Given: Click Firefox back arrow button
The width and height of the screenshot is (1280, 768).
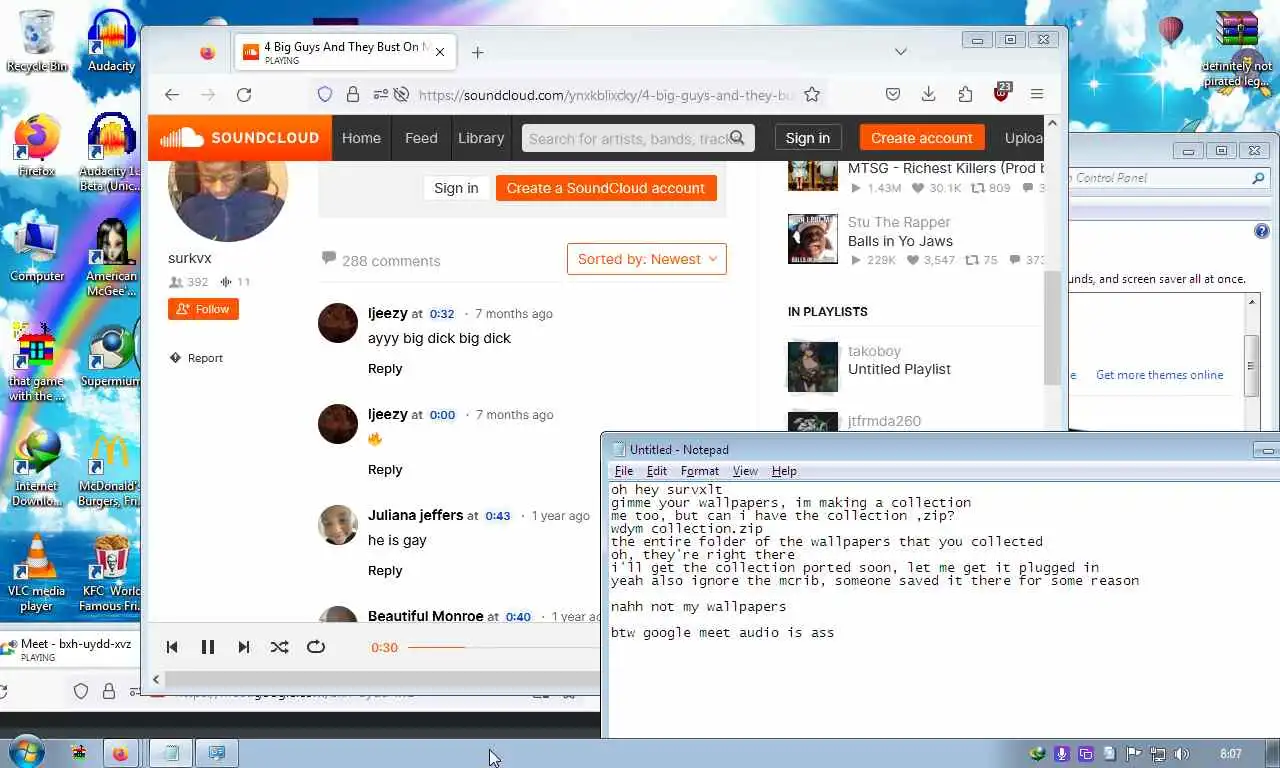Looking at the screenshot, I should (172, 94).
